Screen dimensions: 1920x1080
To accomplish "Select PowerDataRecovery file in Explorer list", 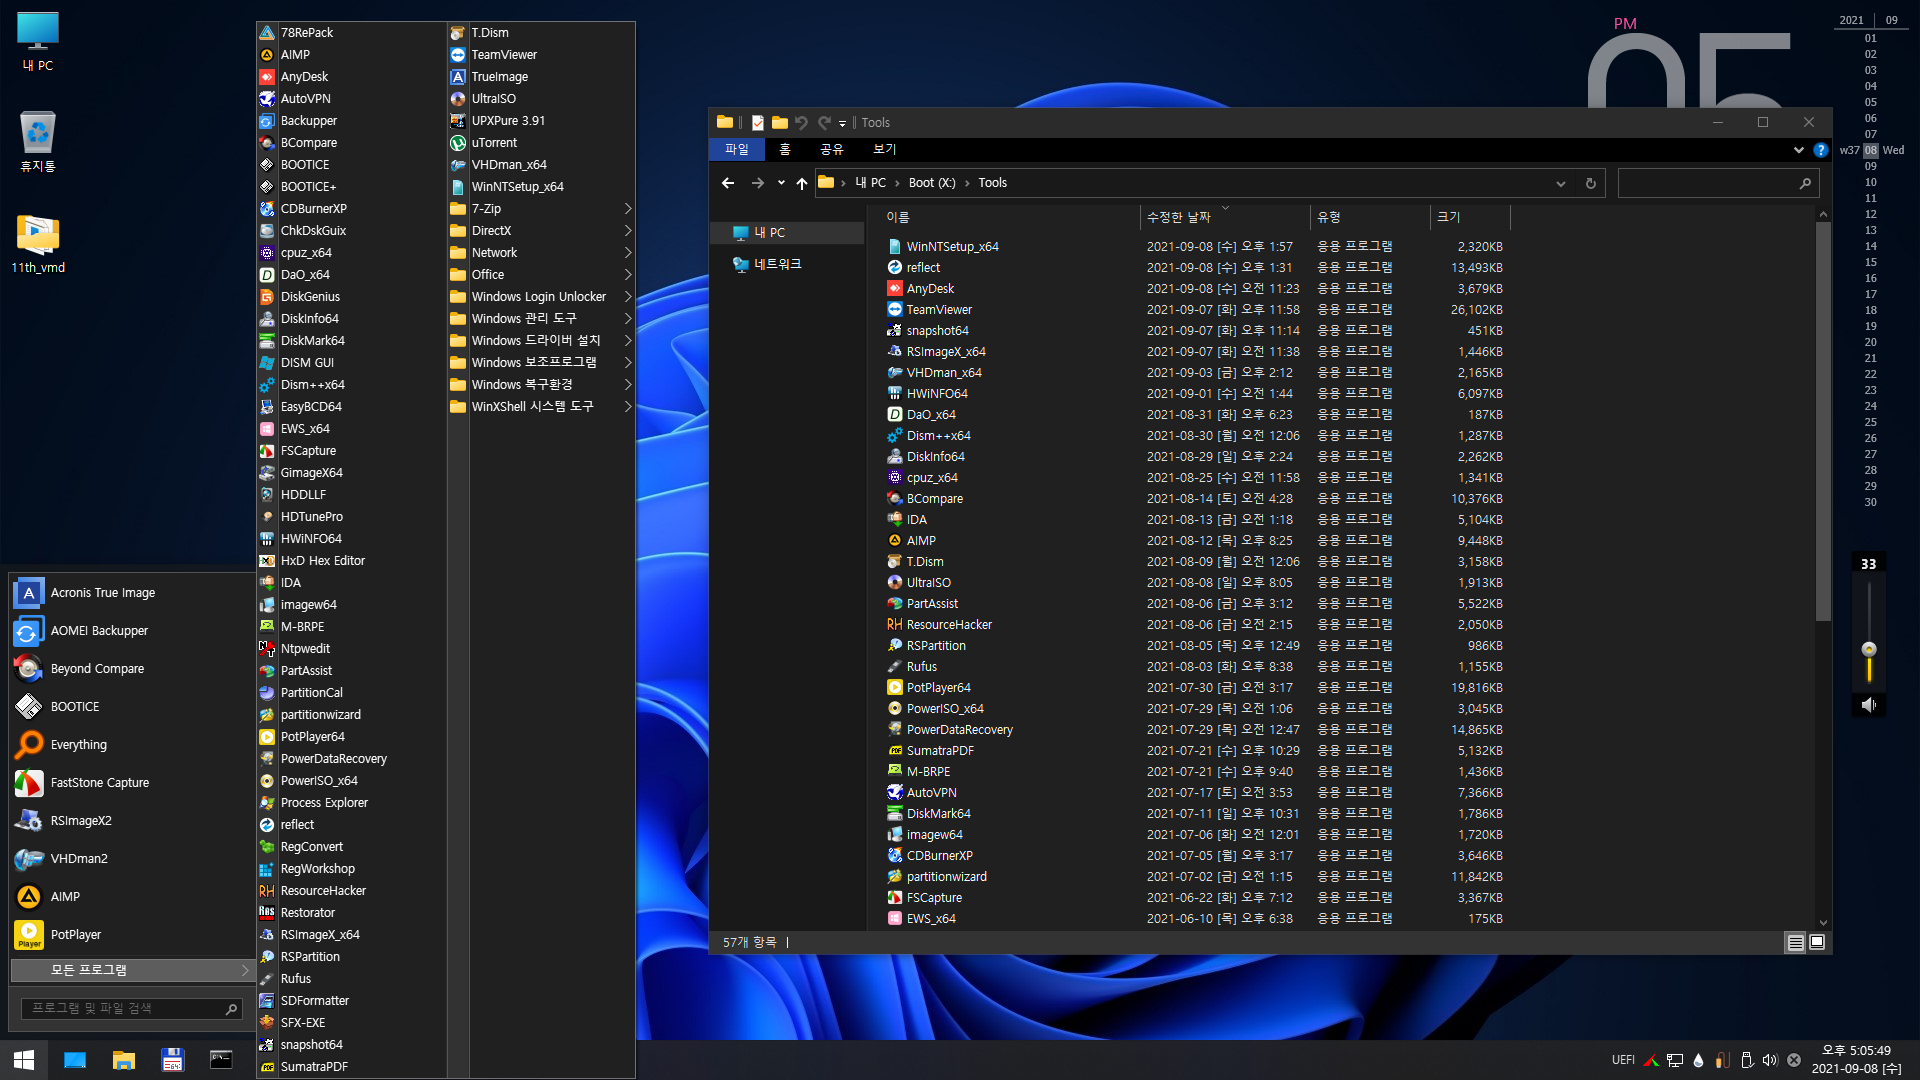I will point(1195,730).
